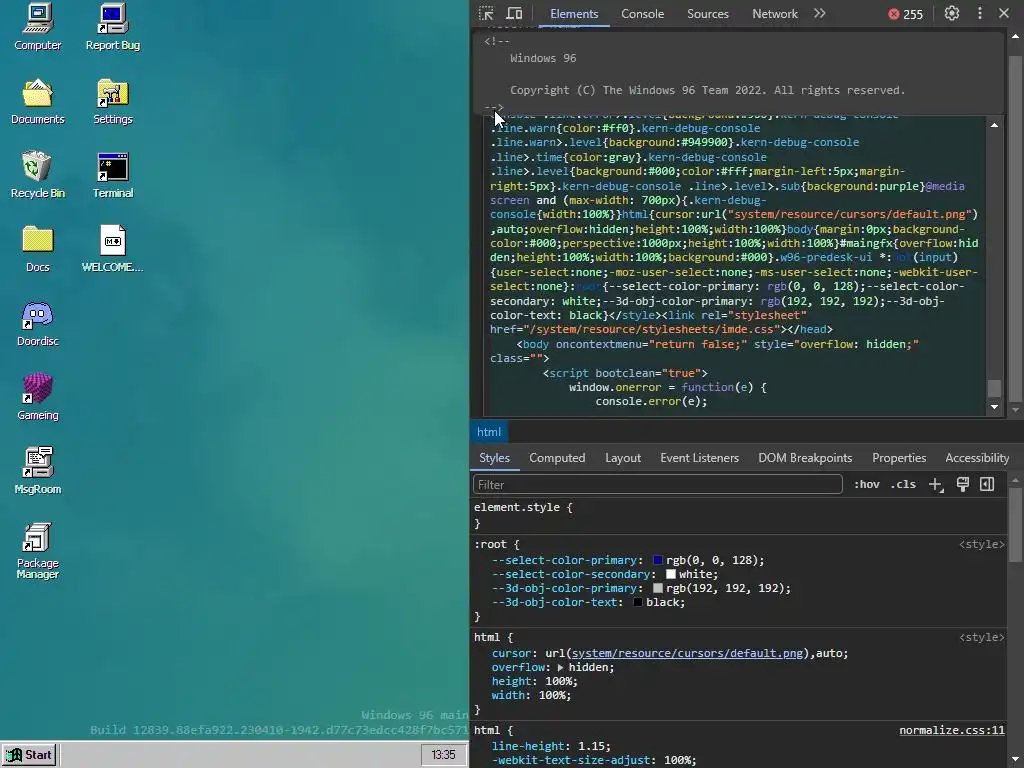Image resolution: width=1024 pixels, height=768 pixels.
Task: Open the Report Bug shortcut
Action: (112, 27)
